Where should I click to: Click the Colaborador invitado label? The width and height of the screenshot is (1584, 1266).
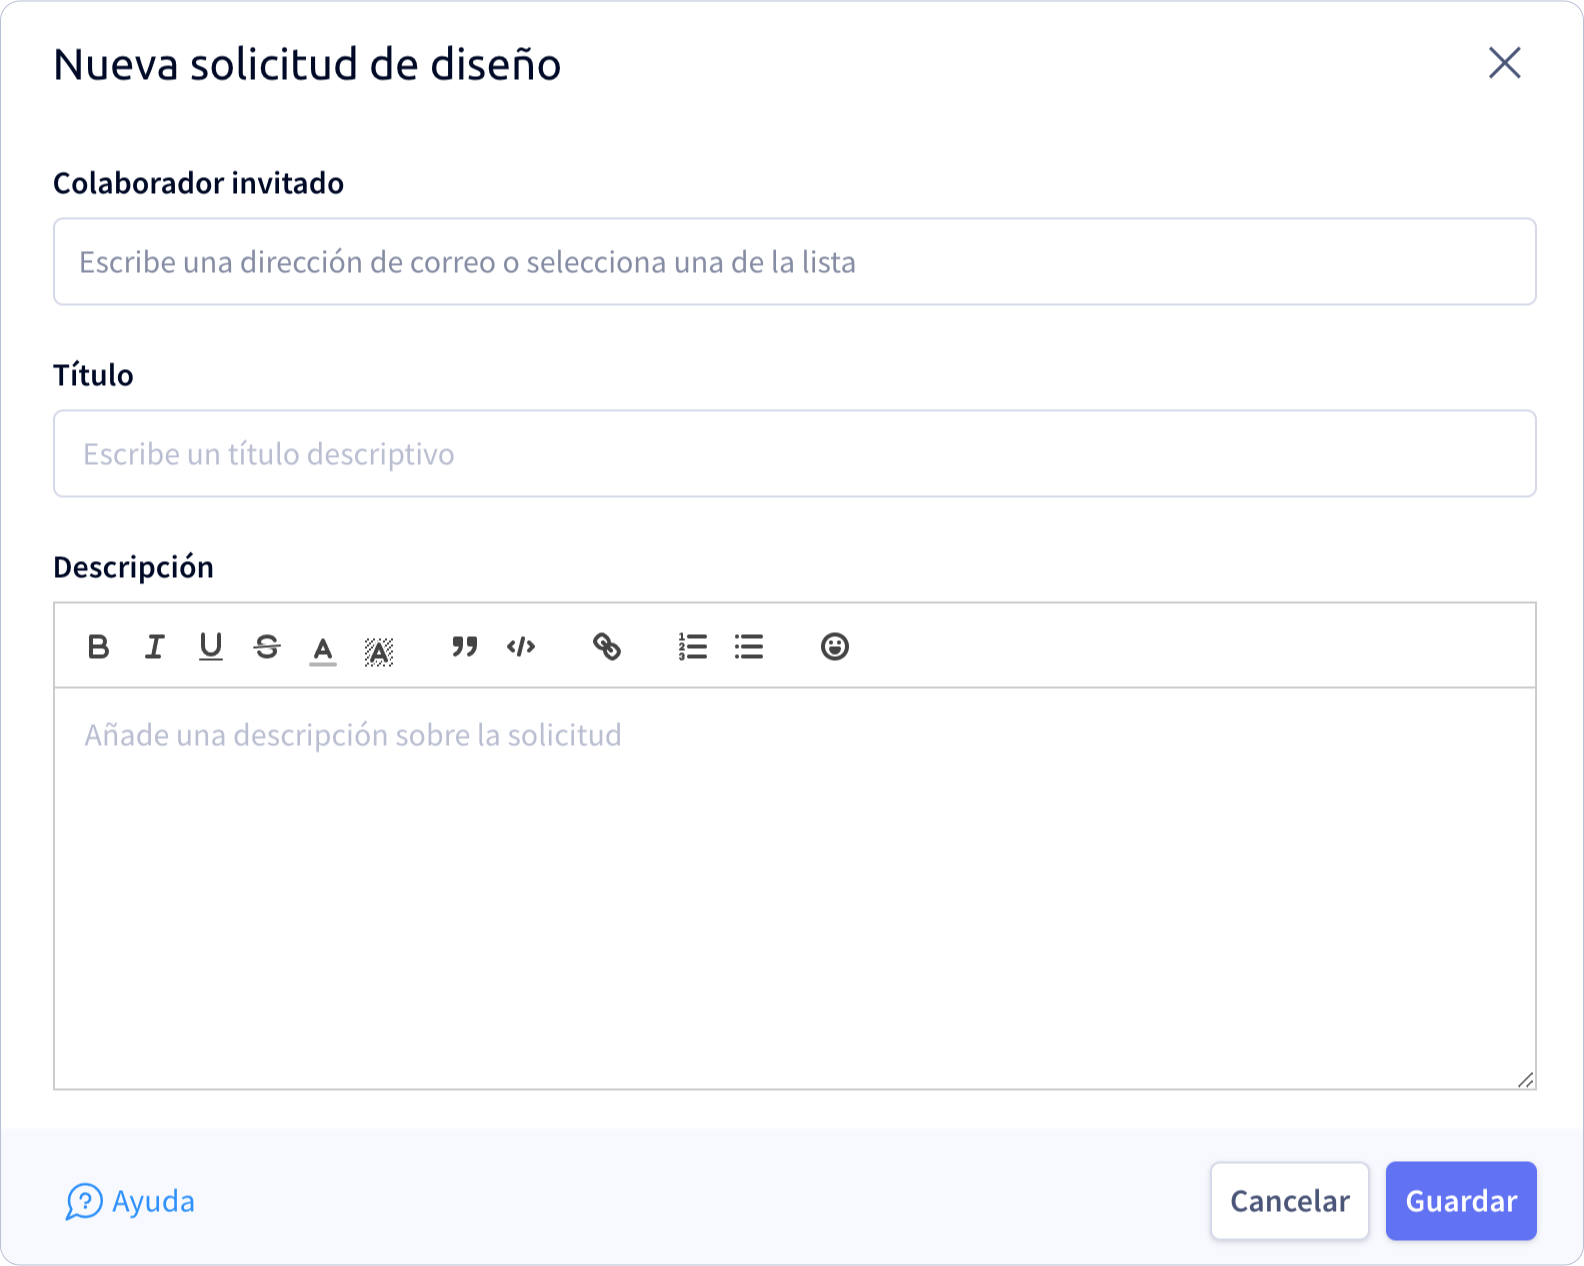pyautogui.click(x=198, y=183)
